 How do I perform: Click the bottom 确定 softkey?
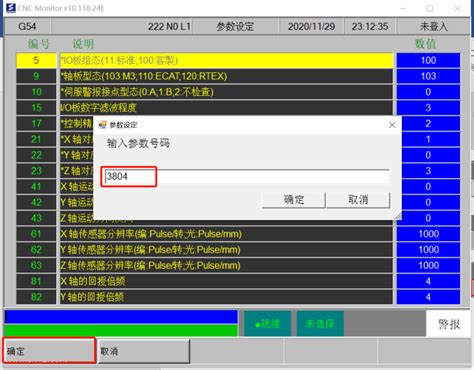click(49, 351)
